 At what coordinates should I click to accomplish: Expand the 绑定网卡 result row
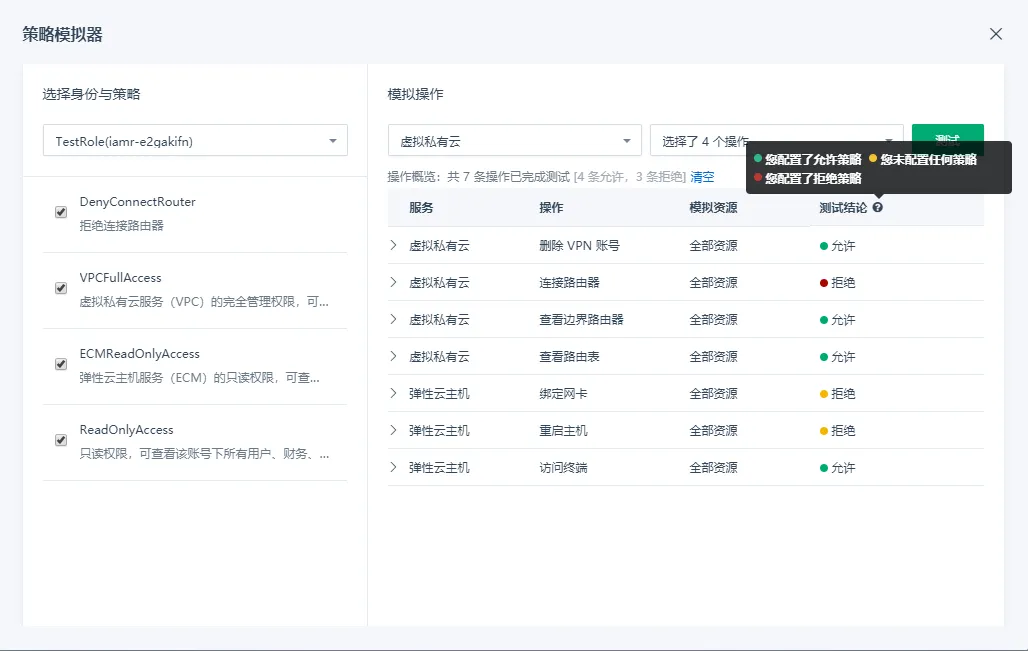click(x=394, y=394)
